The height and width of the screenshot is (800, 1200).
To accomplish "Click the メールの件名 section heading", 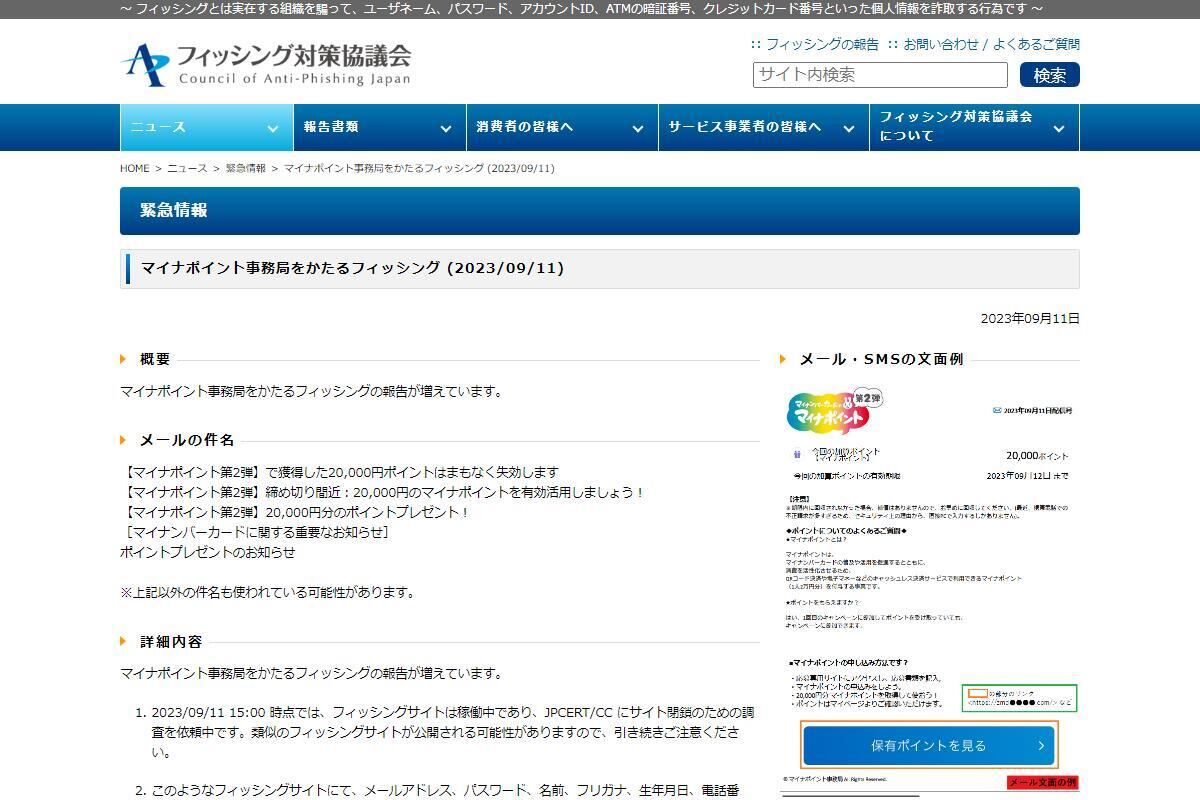I will coord(187,440).
